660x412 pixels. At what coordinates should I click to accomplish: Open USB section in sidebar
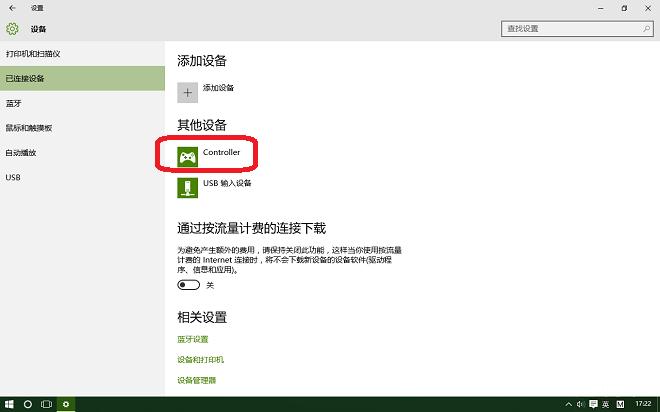[x=82, y=177]
